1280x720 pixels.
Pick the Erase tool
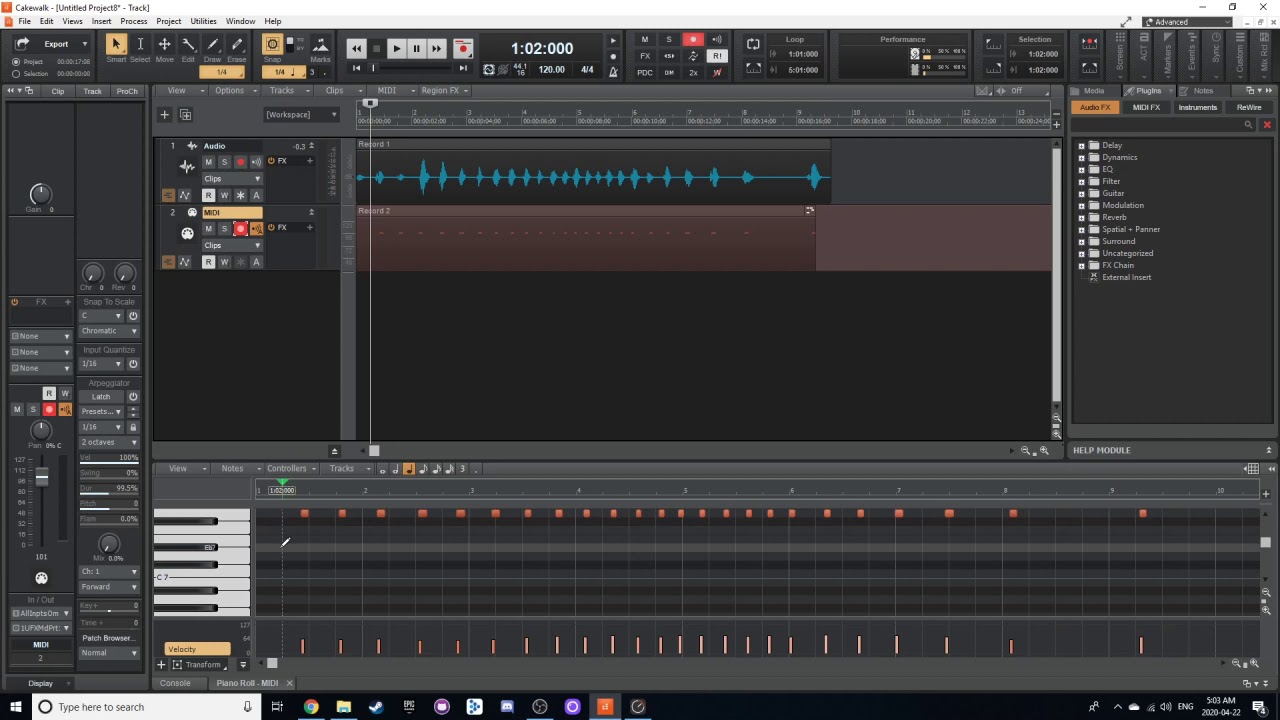click(237, 44)
